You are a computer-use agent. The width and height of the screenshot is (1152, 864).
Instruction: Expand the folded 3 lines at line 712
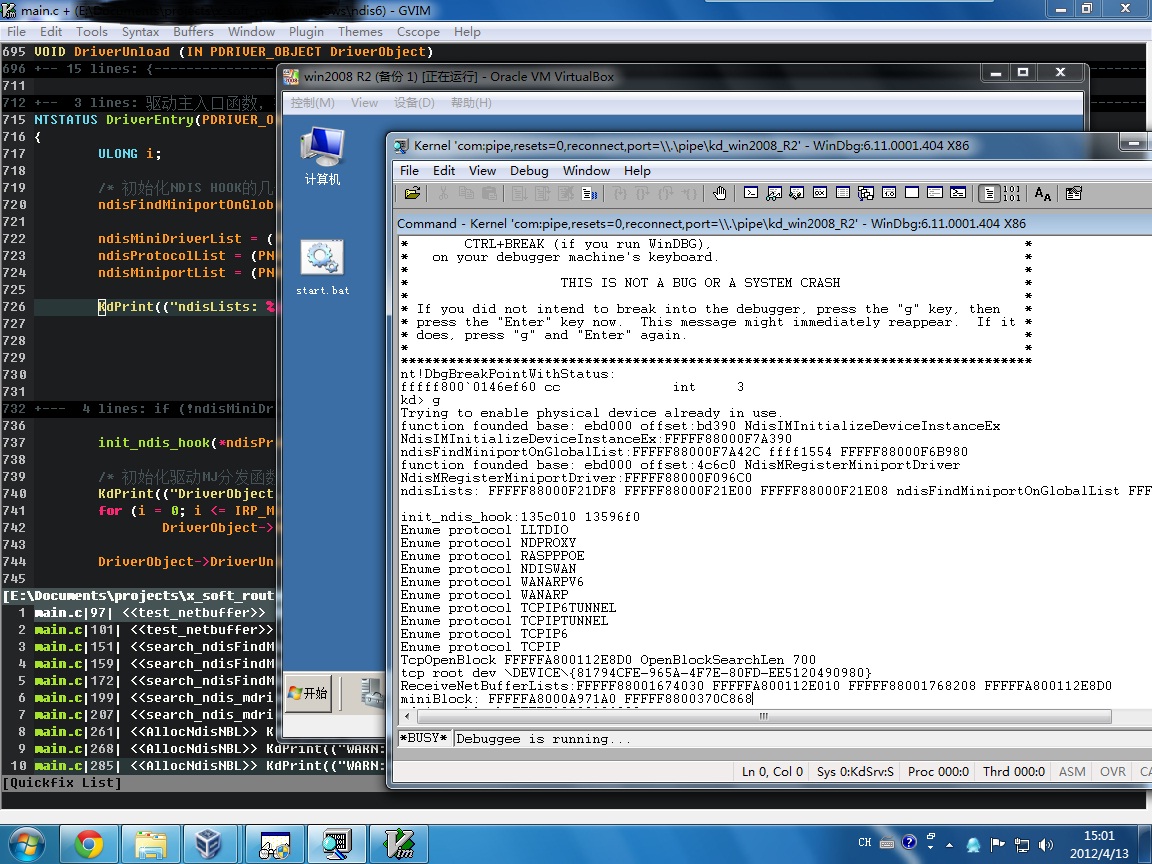(138, 102)
